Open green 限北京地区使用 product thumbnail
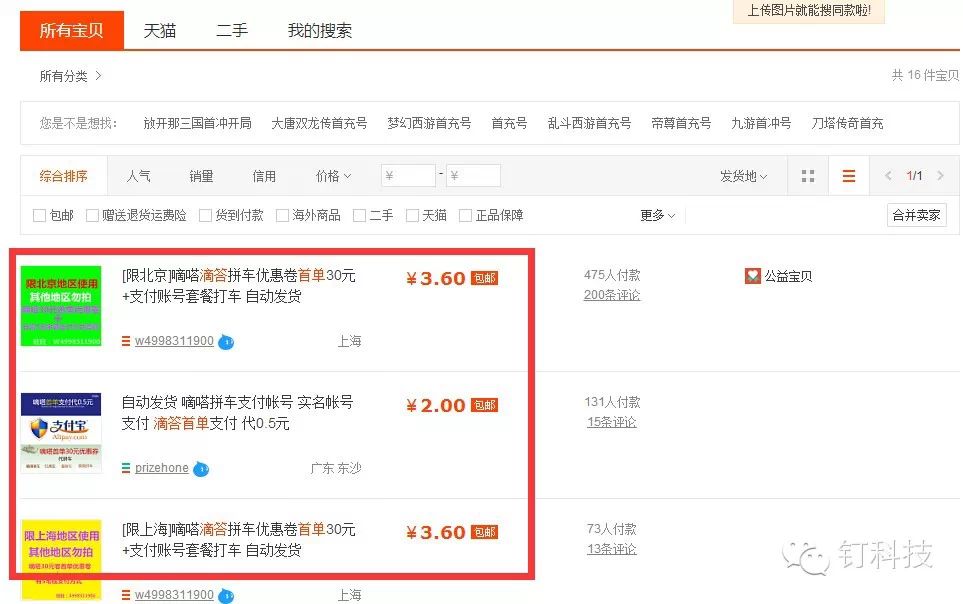963x604 pixels. (61, 306)
